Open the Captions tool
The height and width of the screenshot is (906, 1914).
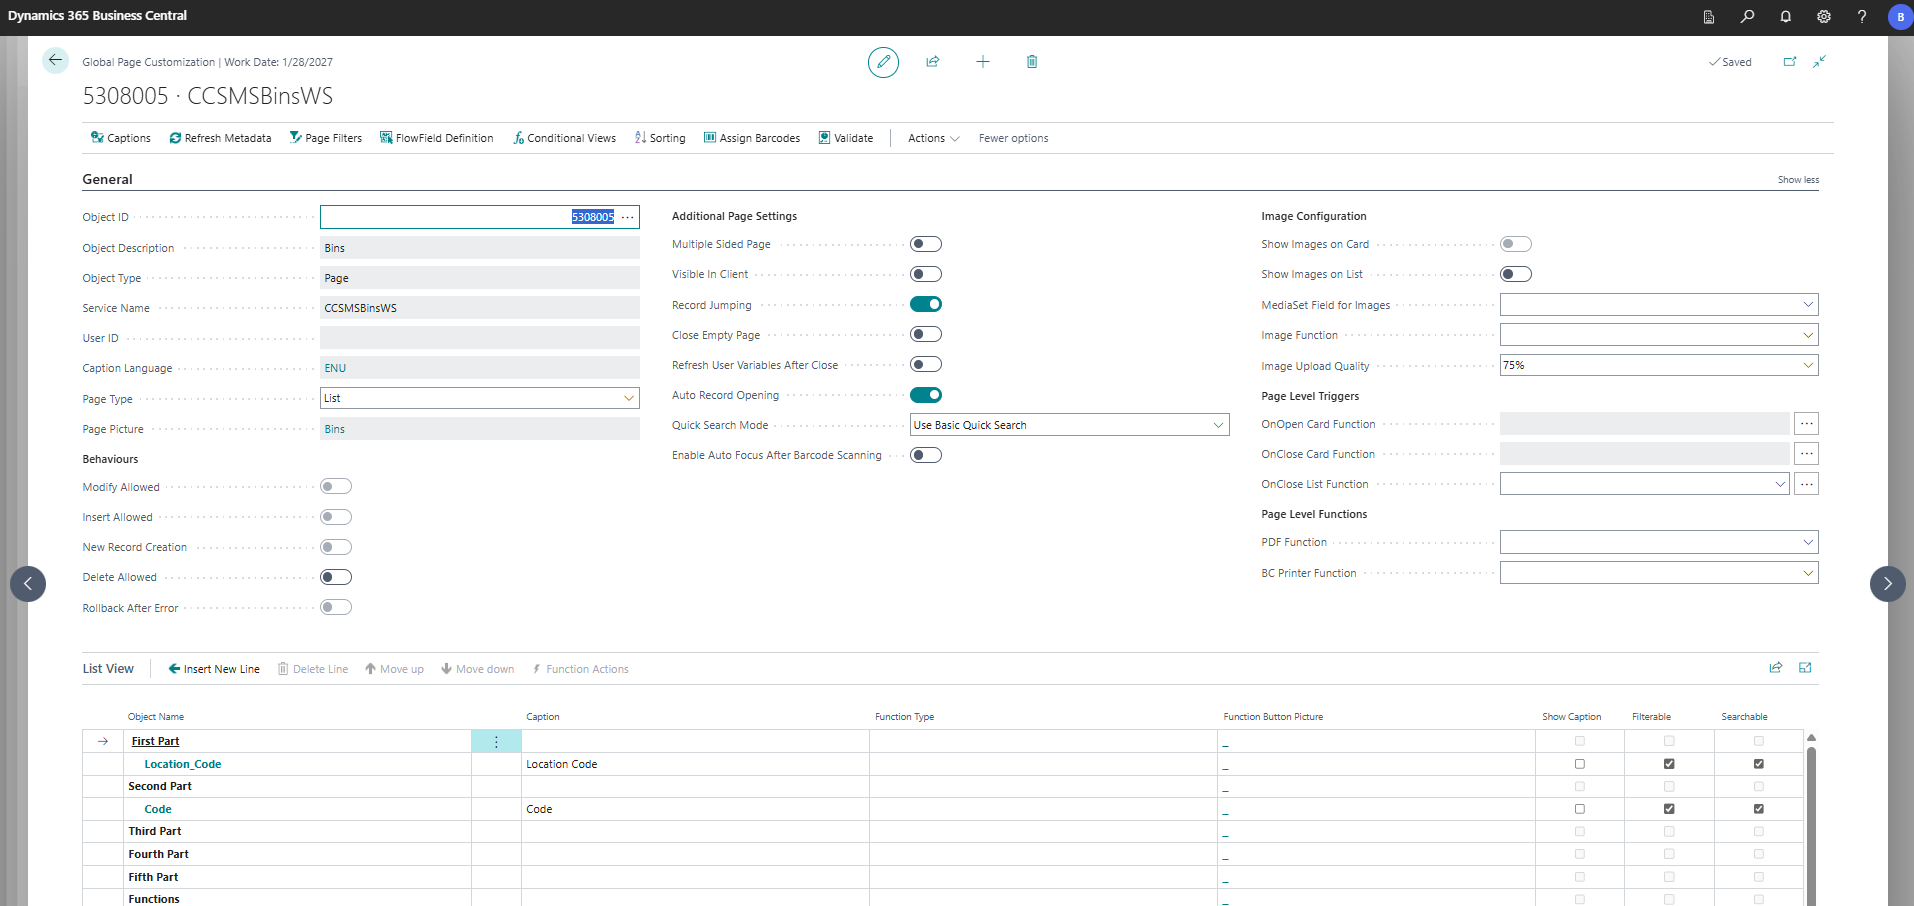pos(119,138)
